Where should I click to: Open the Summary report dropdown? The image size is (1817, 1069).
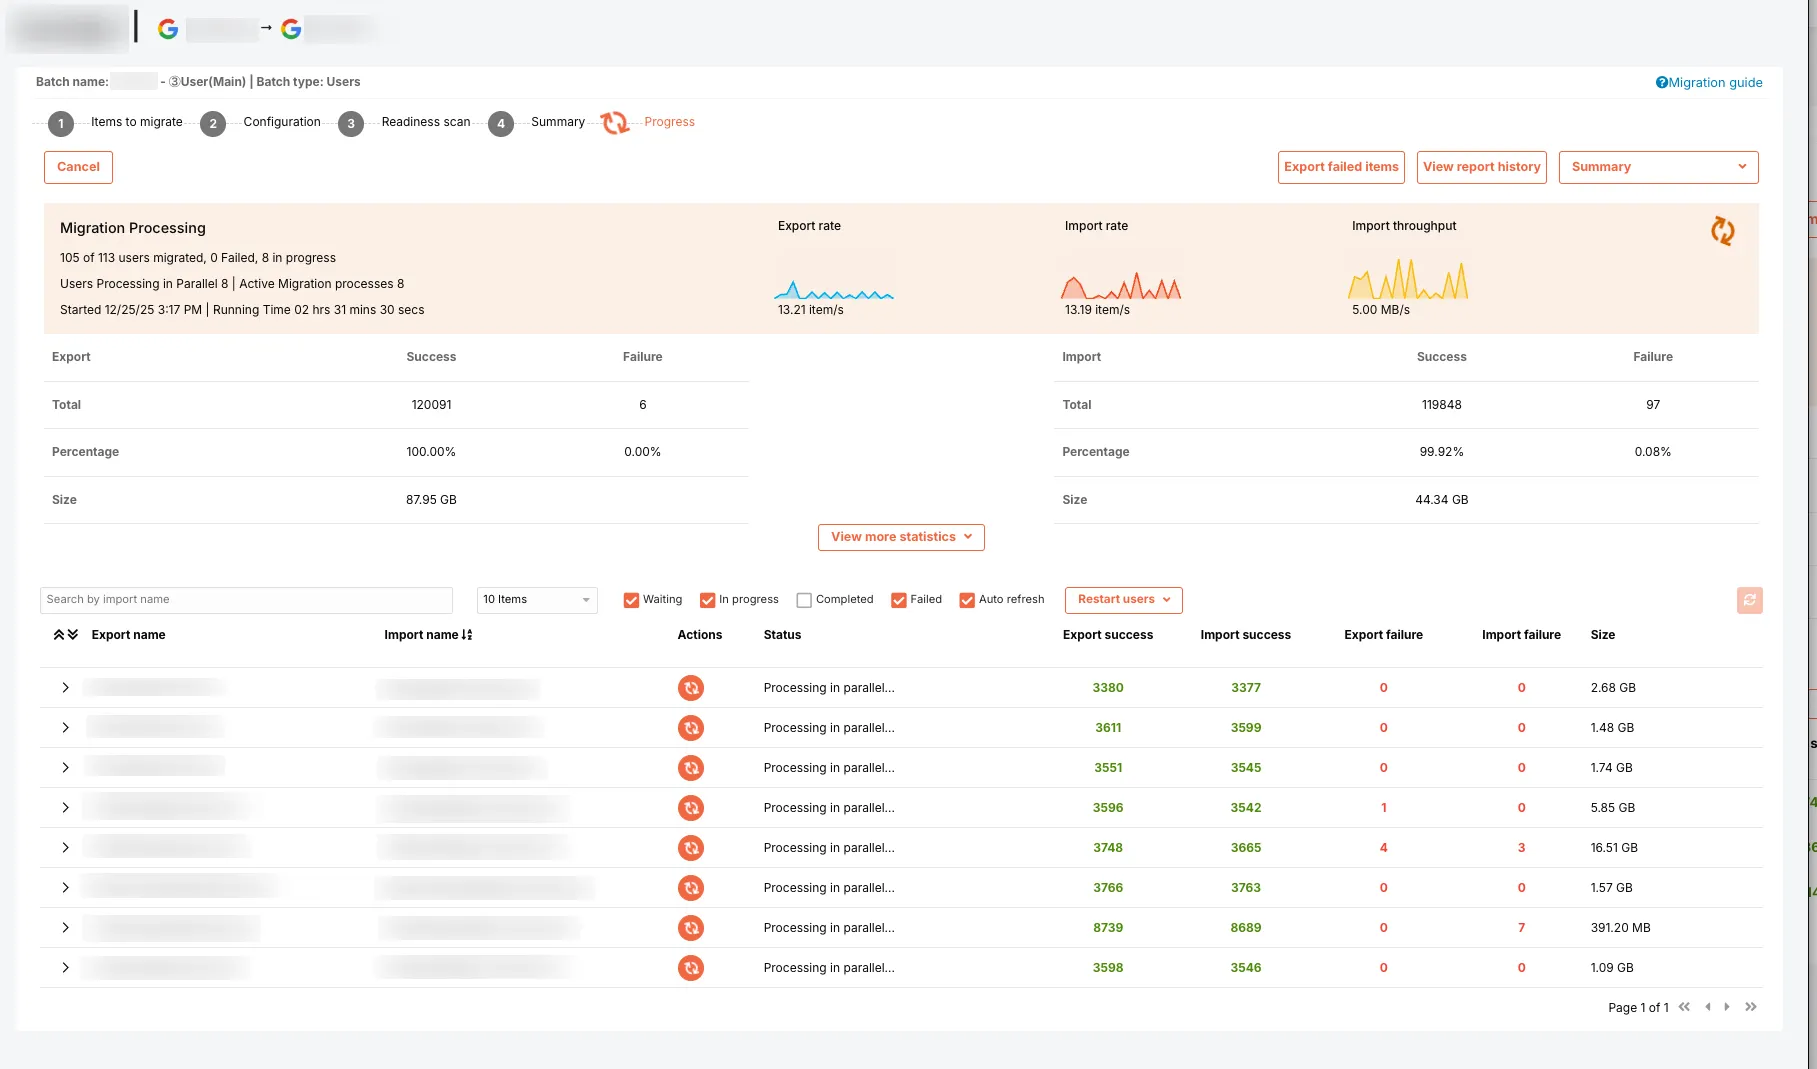point(1658,167)
